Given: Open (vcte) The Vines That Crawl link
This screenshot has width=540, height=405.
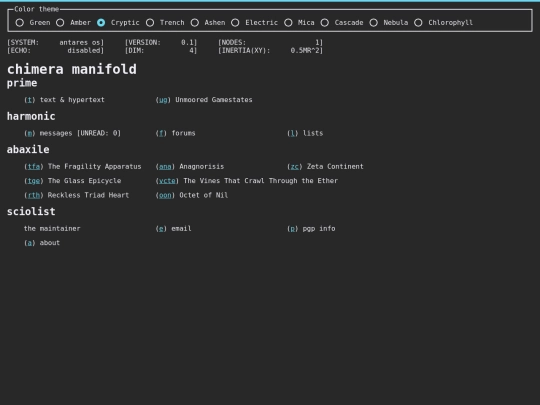Looking at the screenshot, I should click(167, 181).
